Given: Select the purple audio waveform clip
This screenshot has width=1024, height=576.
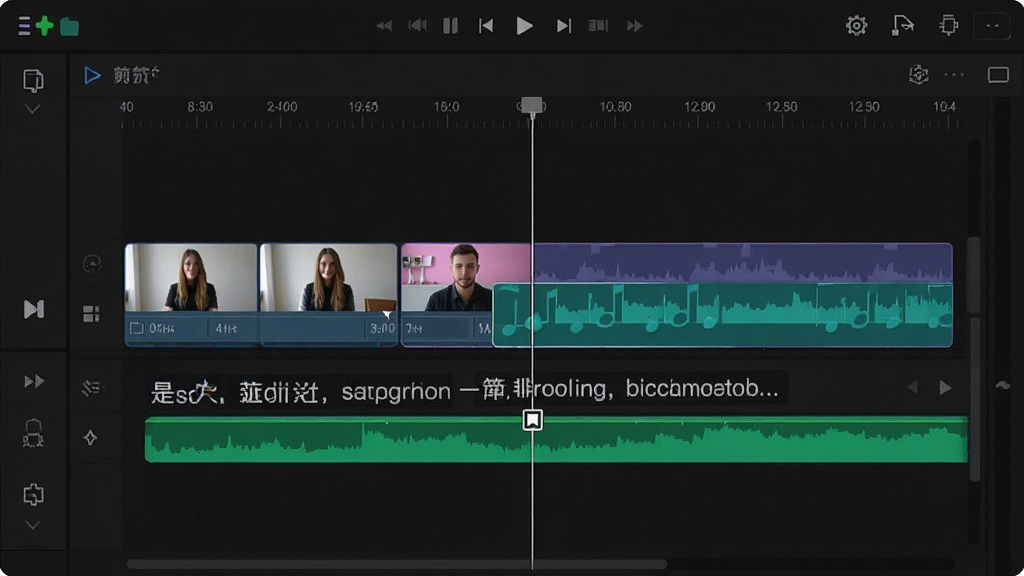Looking at the screenshot, I should click(x=743, y=263).
